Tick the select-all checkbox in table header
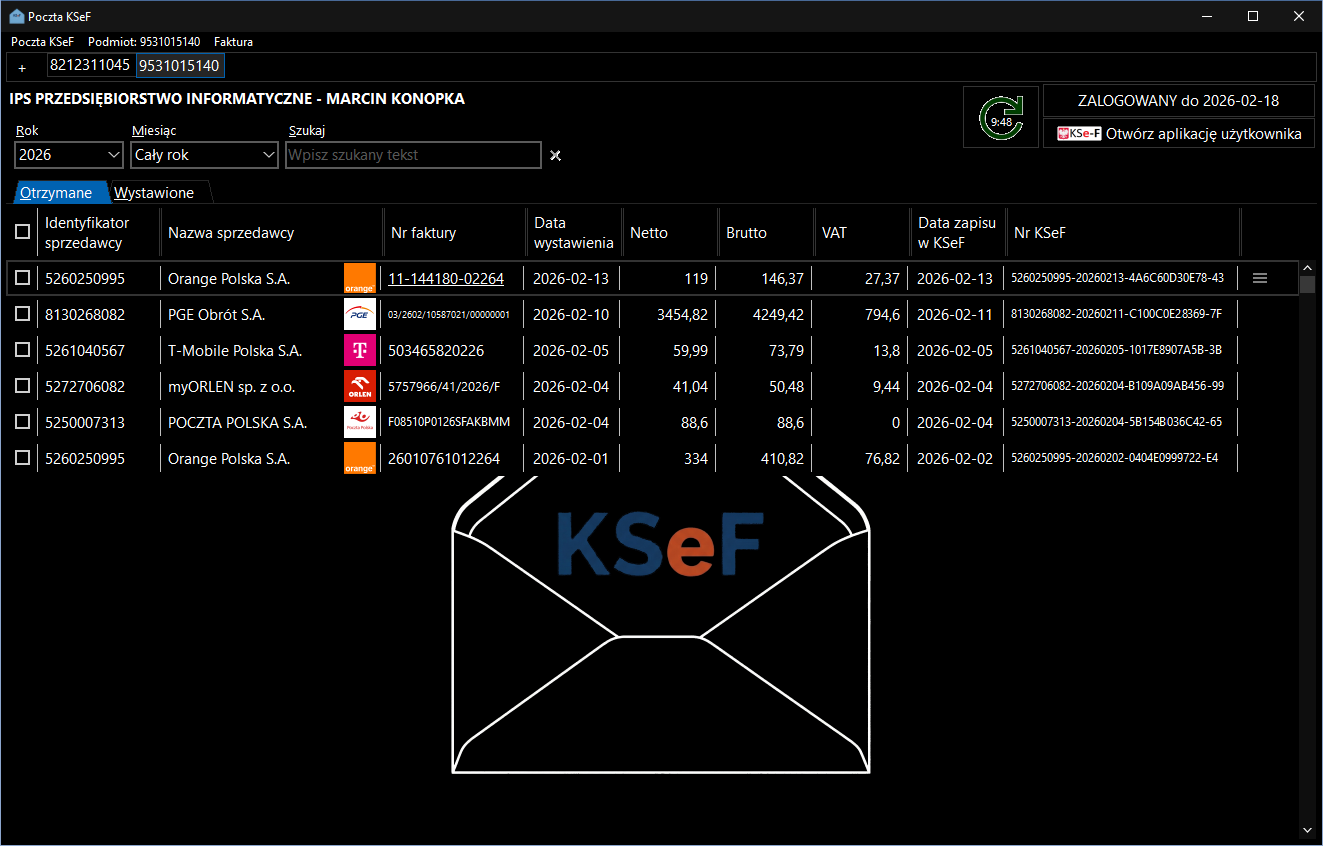The height and width of the screenshot is (846, 1323). (22, 232)
